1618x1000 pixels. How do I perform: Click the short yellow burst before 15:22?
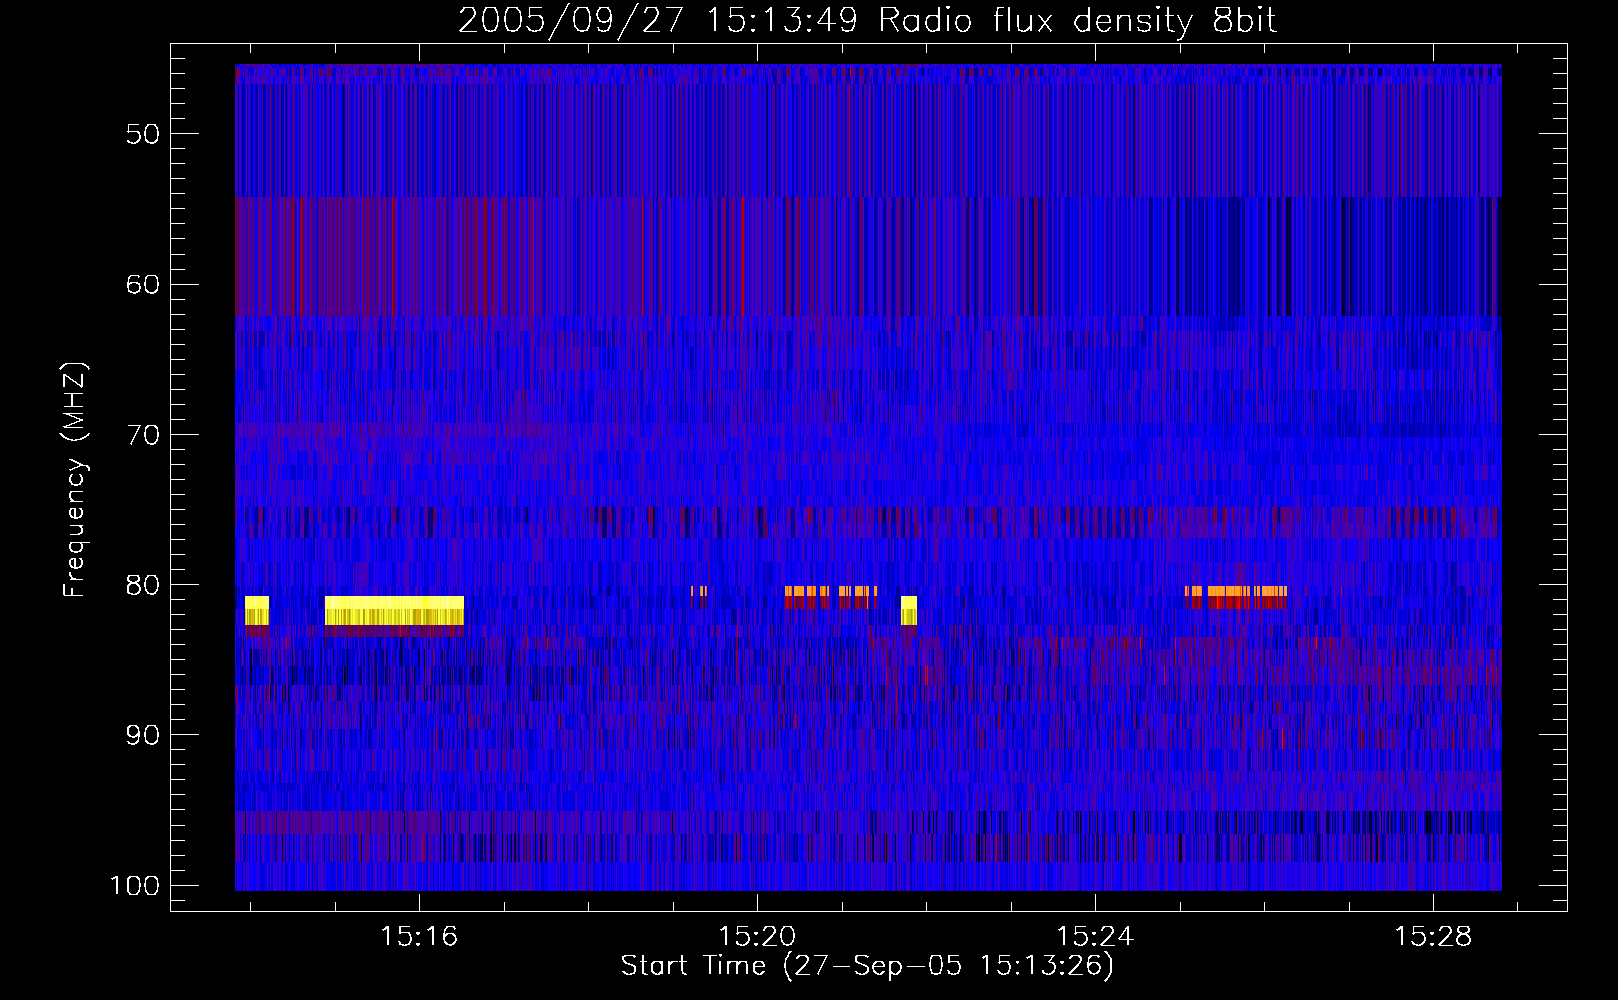tap(909, 610)
